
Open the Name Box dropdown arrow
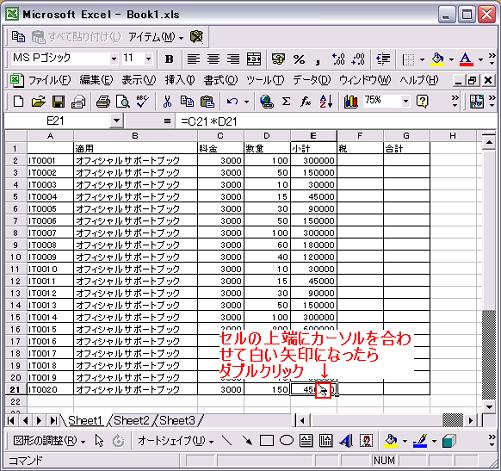point(116,120)
